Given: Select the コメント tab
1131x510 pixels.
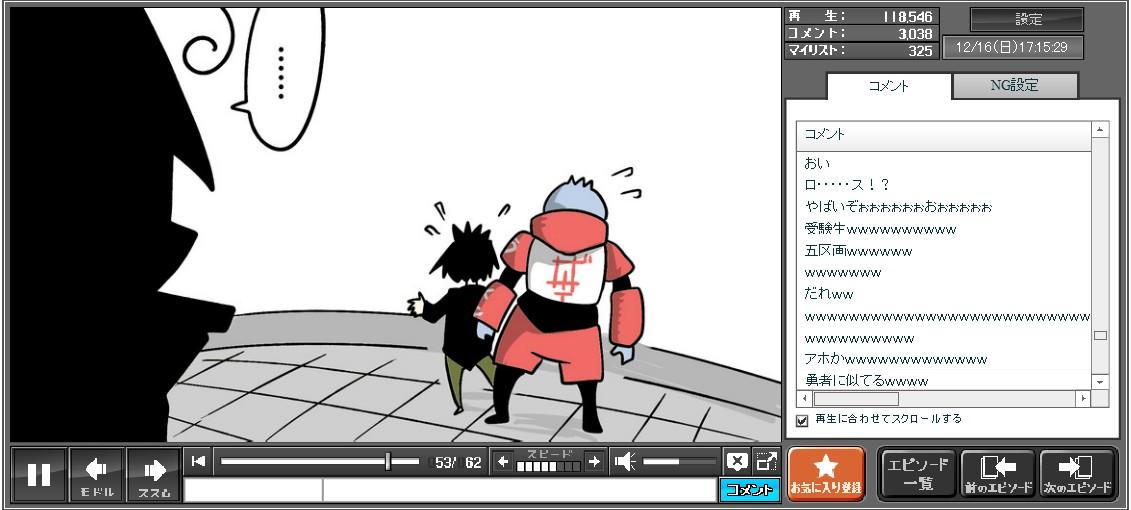Looking at the screenshot, I should [888, 86].
